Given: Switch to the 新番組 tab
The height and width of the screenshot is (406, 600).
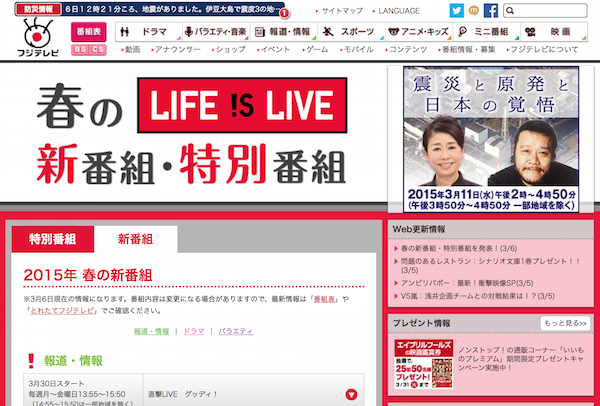Looking at the screenshot, I should click(x=135, y=239).
